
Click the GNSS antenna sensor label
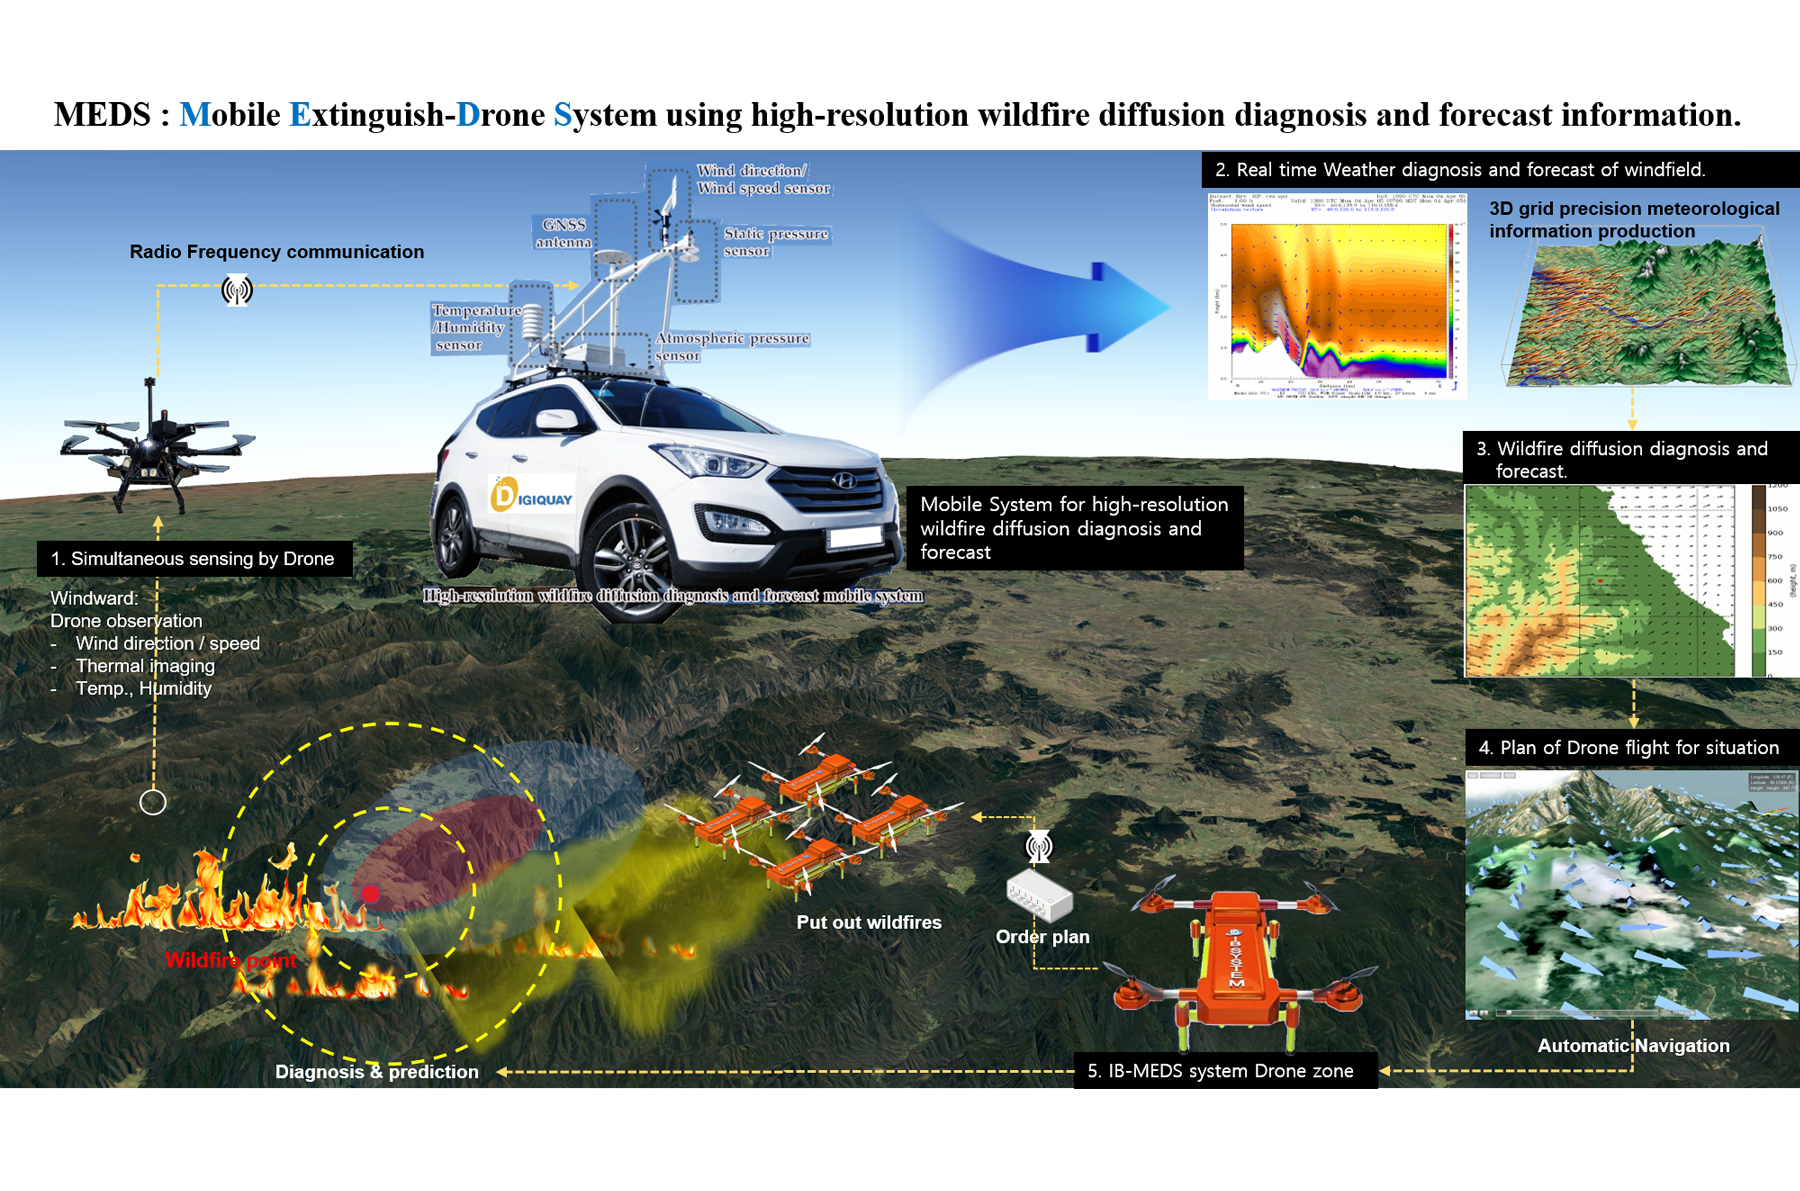[x=563, y=233]
